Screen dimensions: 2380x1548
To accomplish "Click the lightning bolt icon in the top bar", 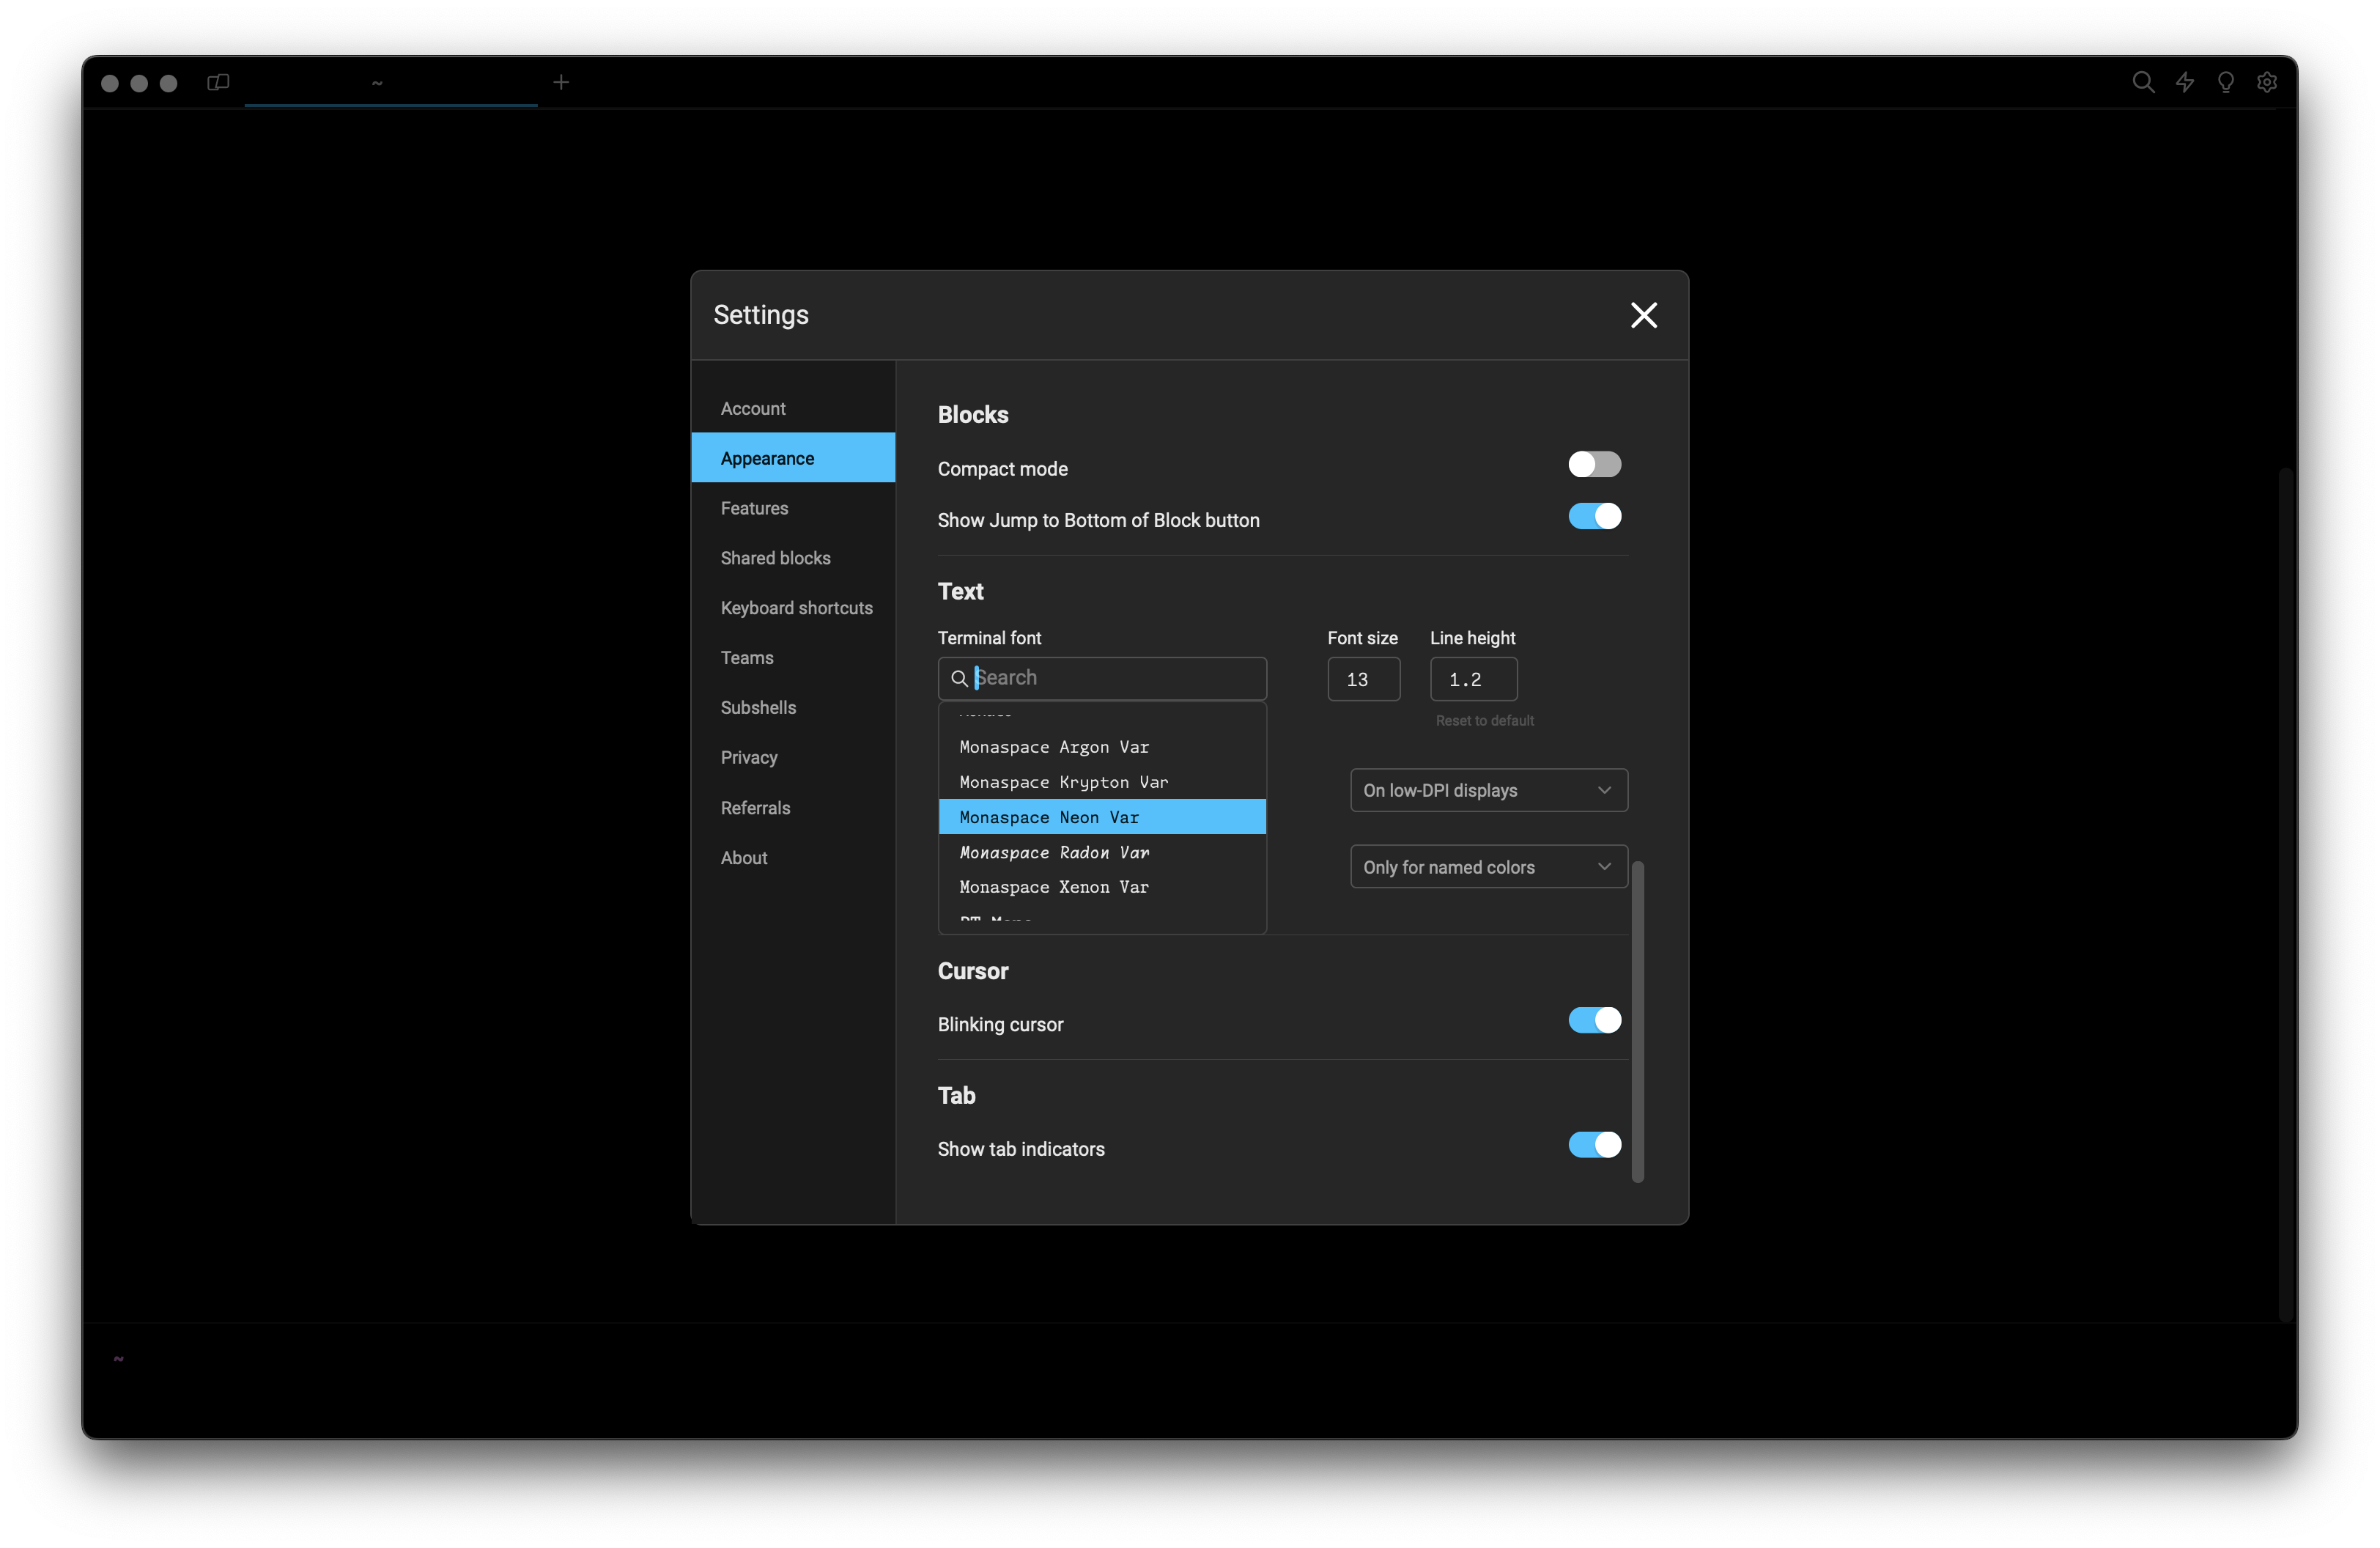I will (2185, 82).
